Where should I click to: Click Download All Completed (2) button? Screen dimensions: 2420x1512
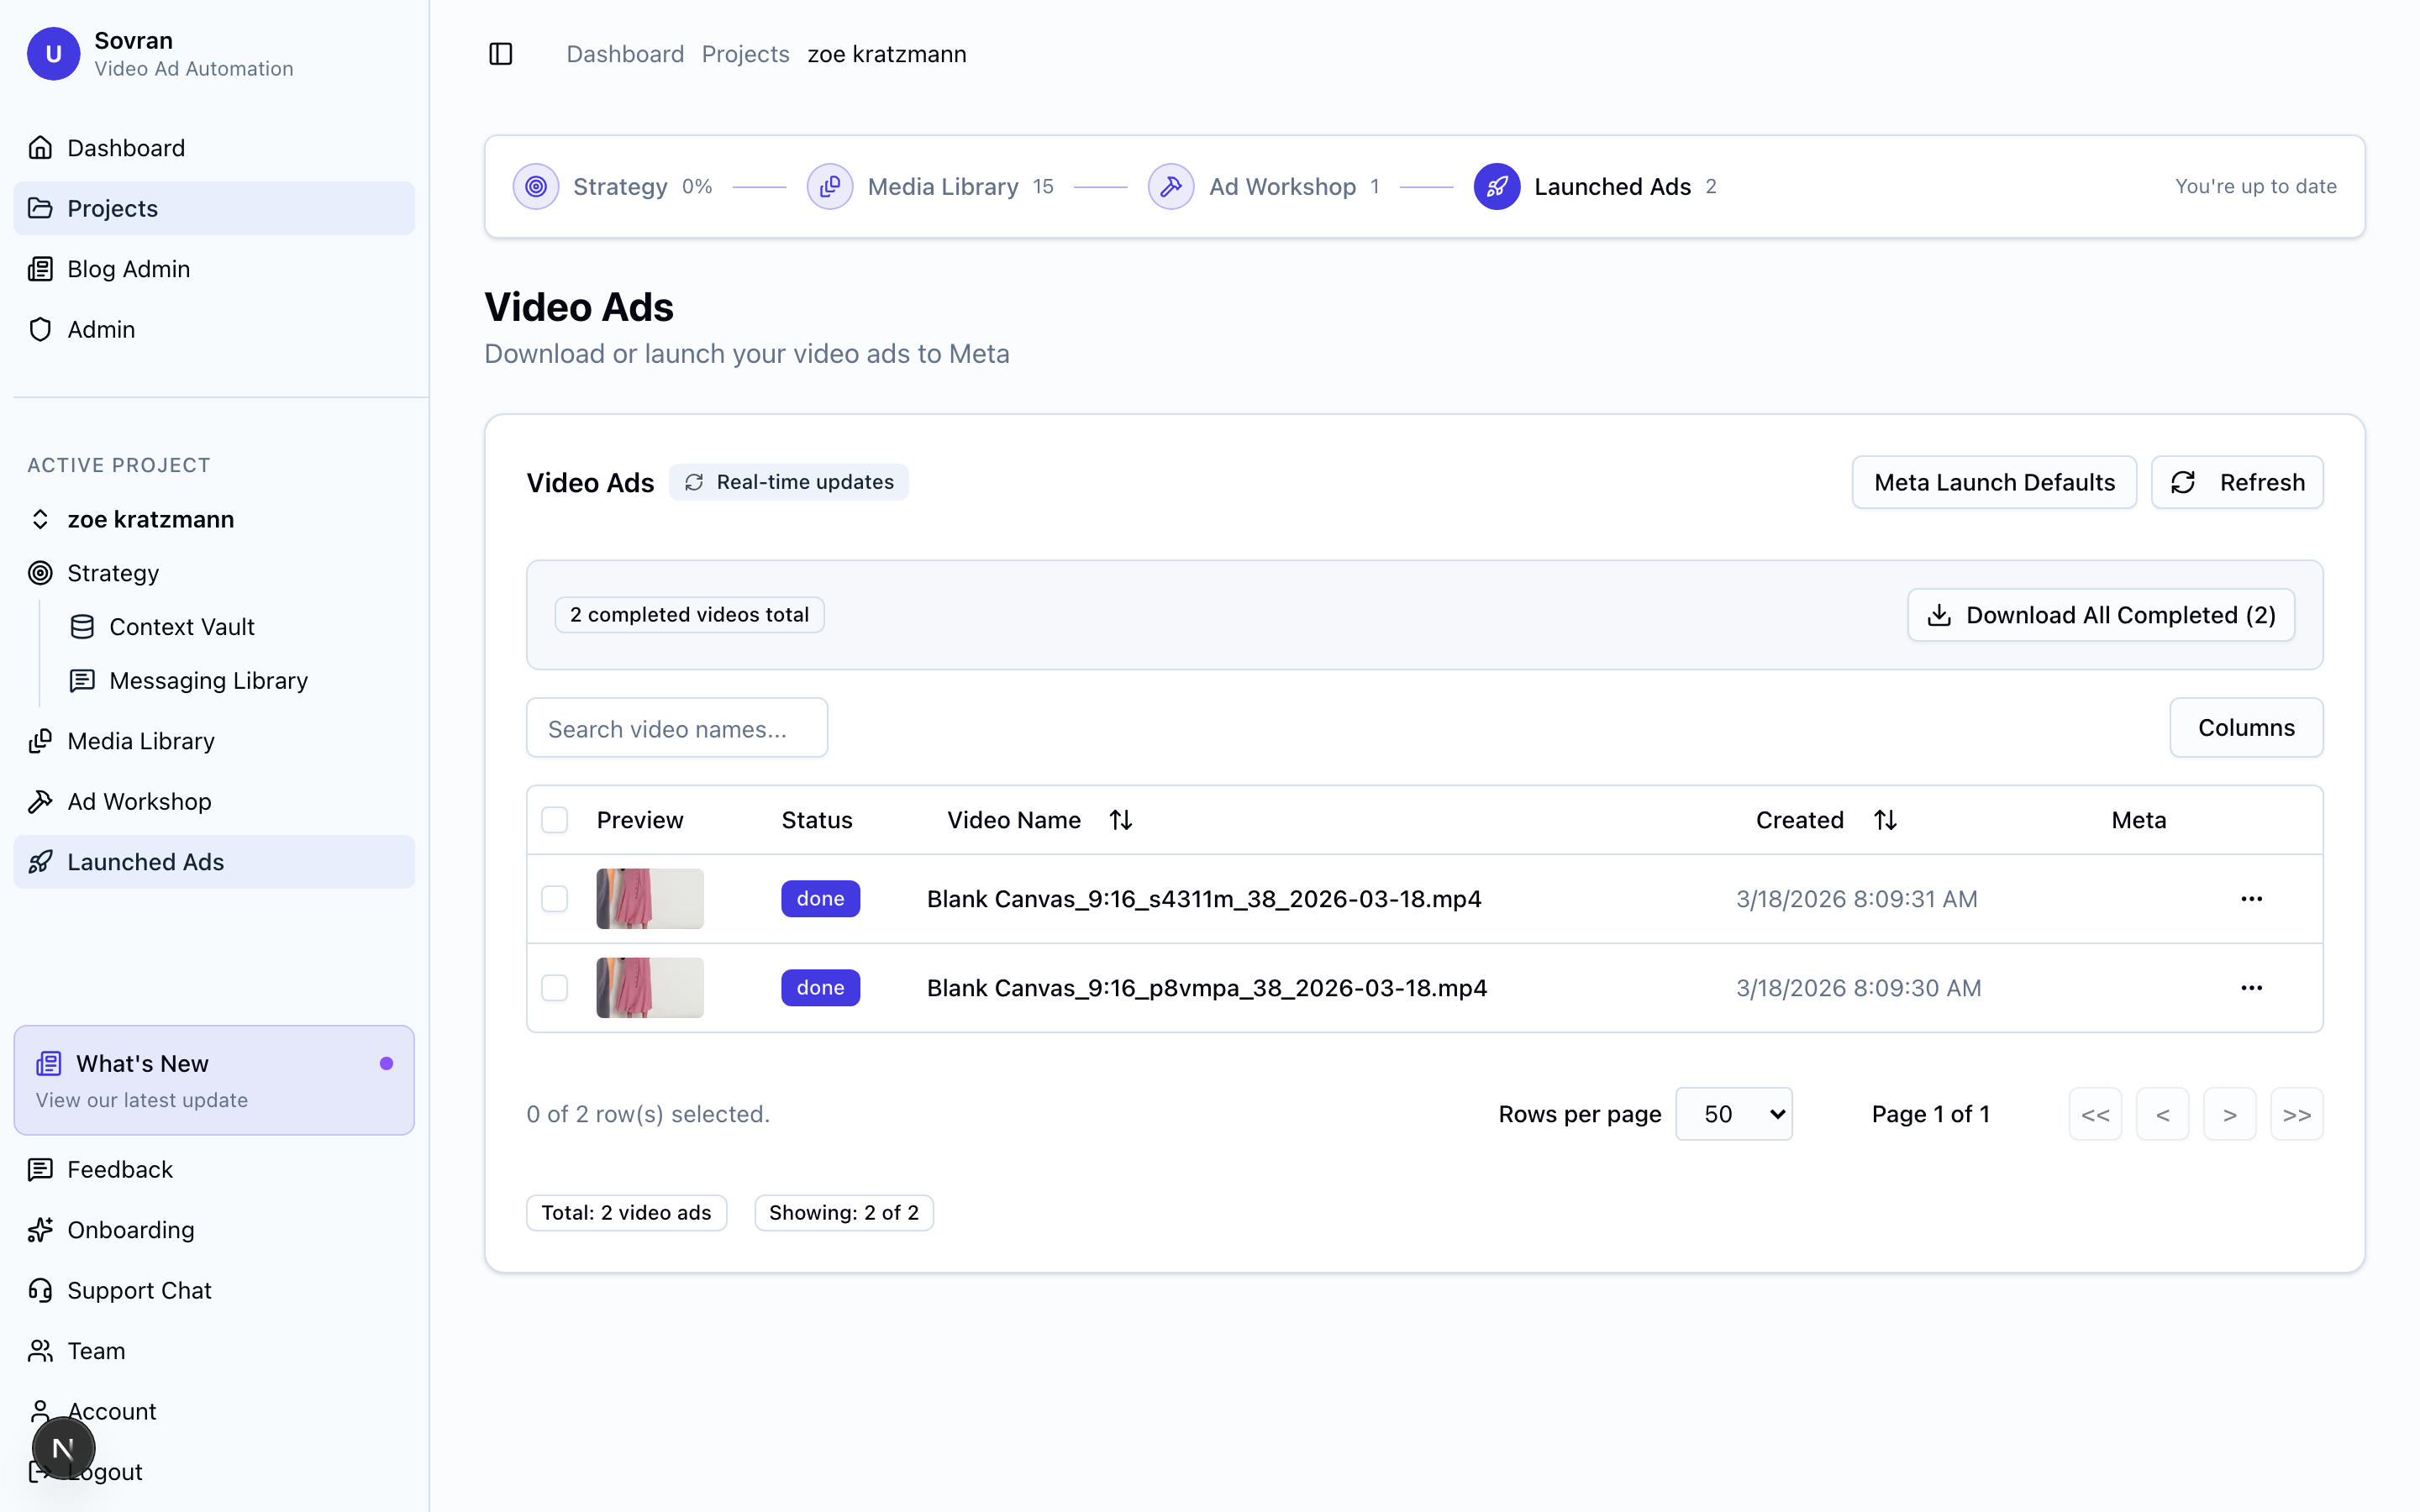coord(2100,615)
